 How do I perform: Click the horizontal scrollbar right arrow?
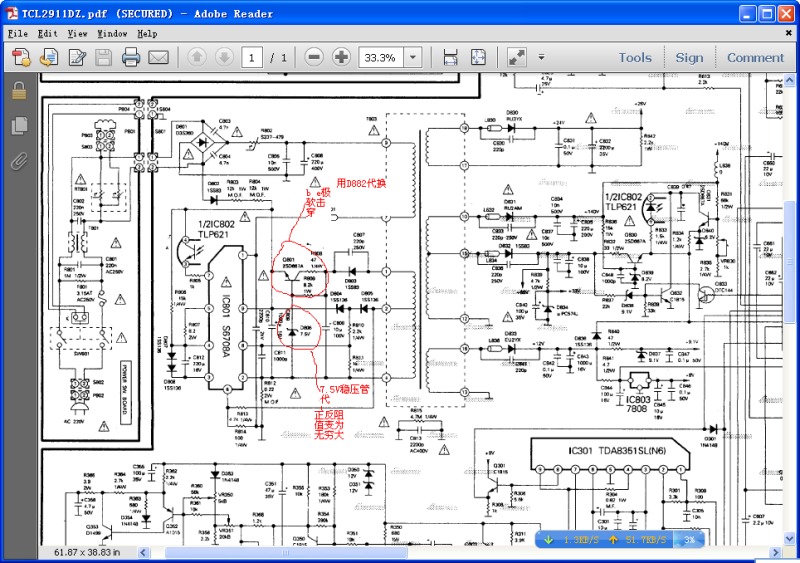click(x=776, y=552)
